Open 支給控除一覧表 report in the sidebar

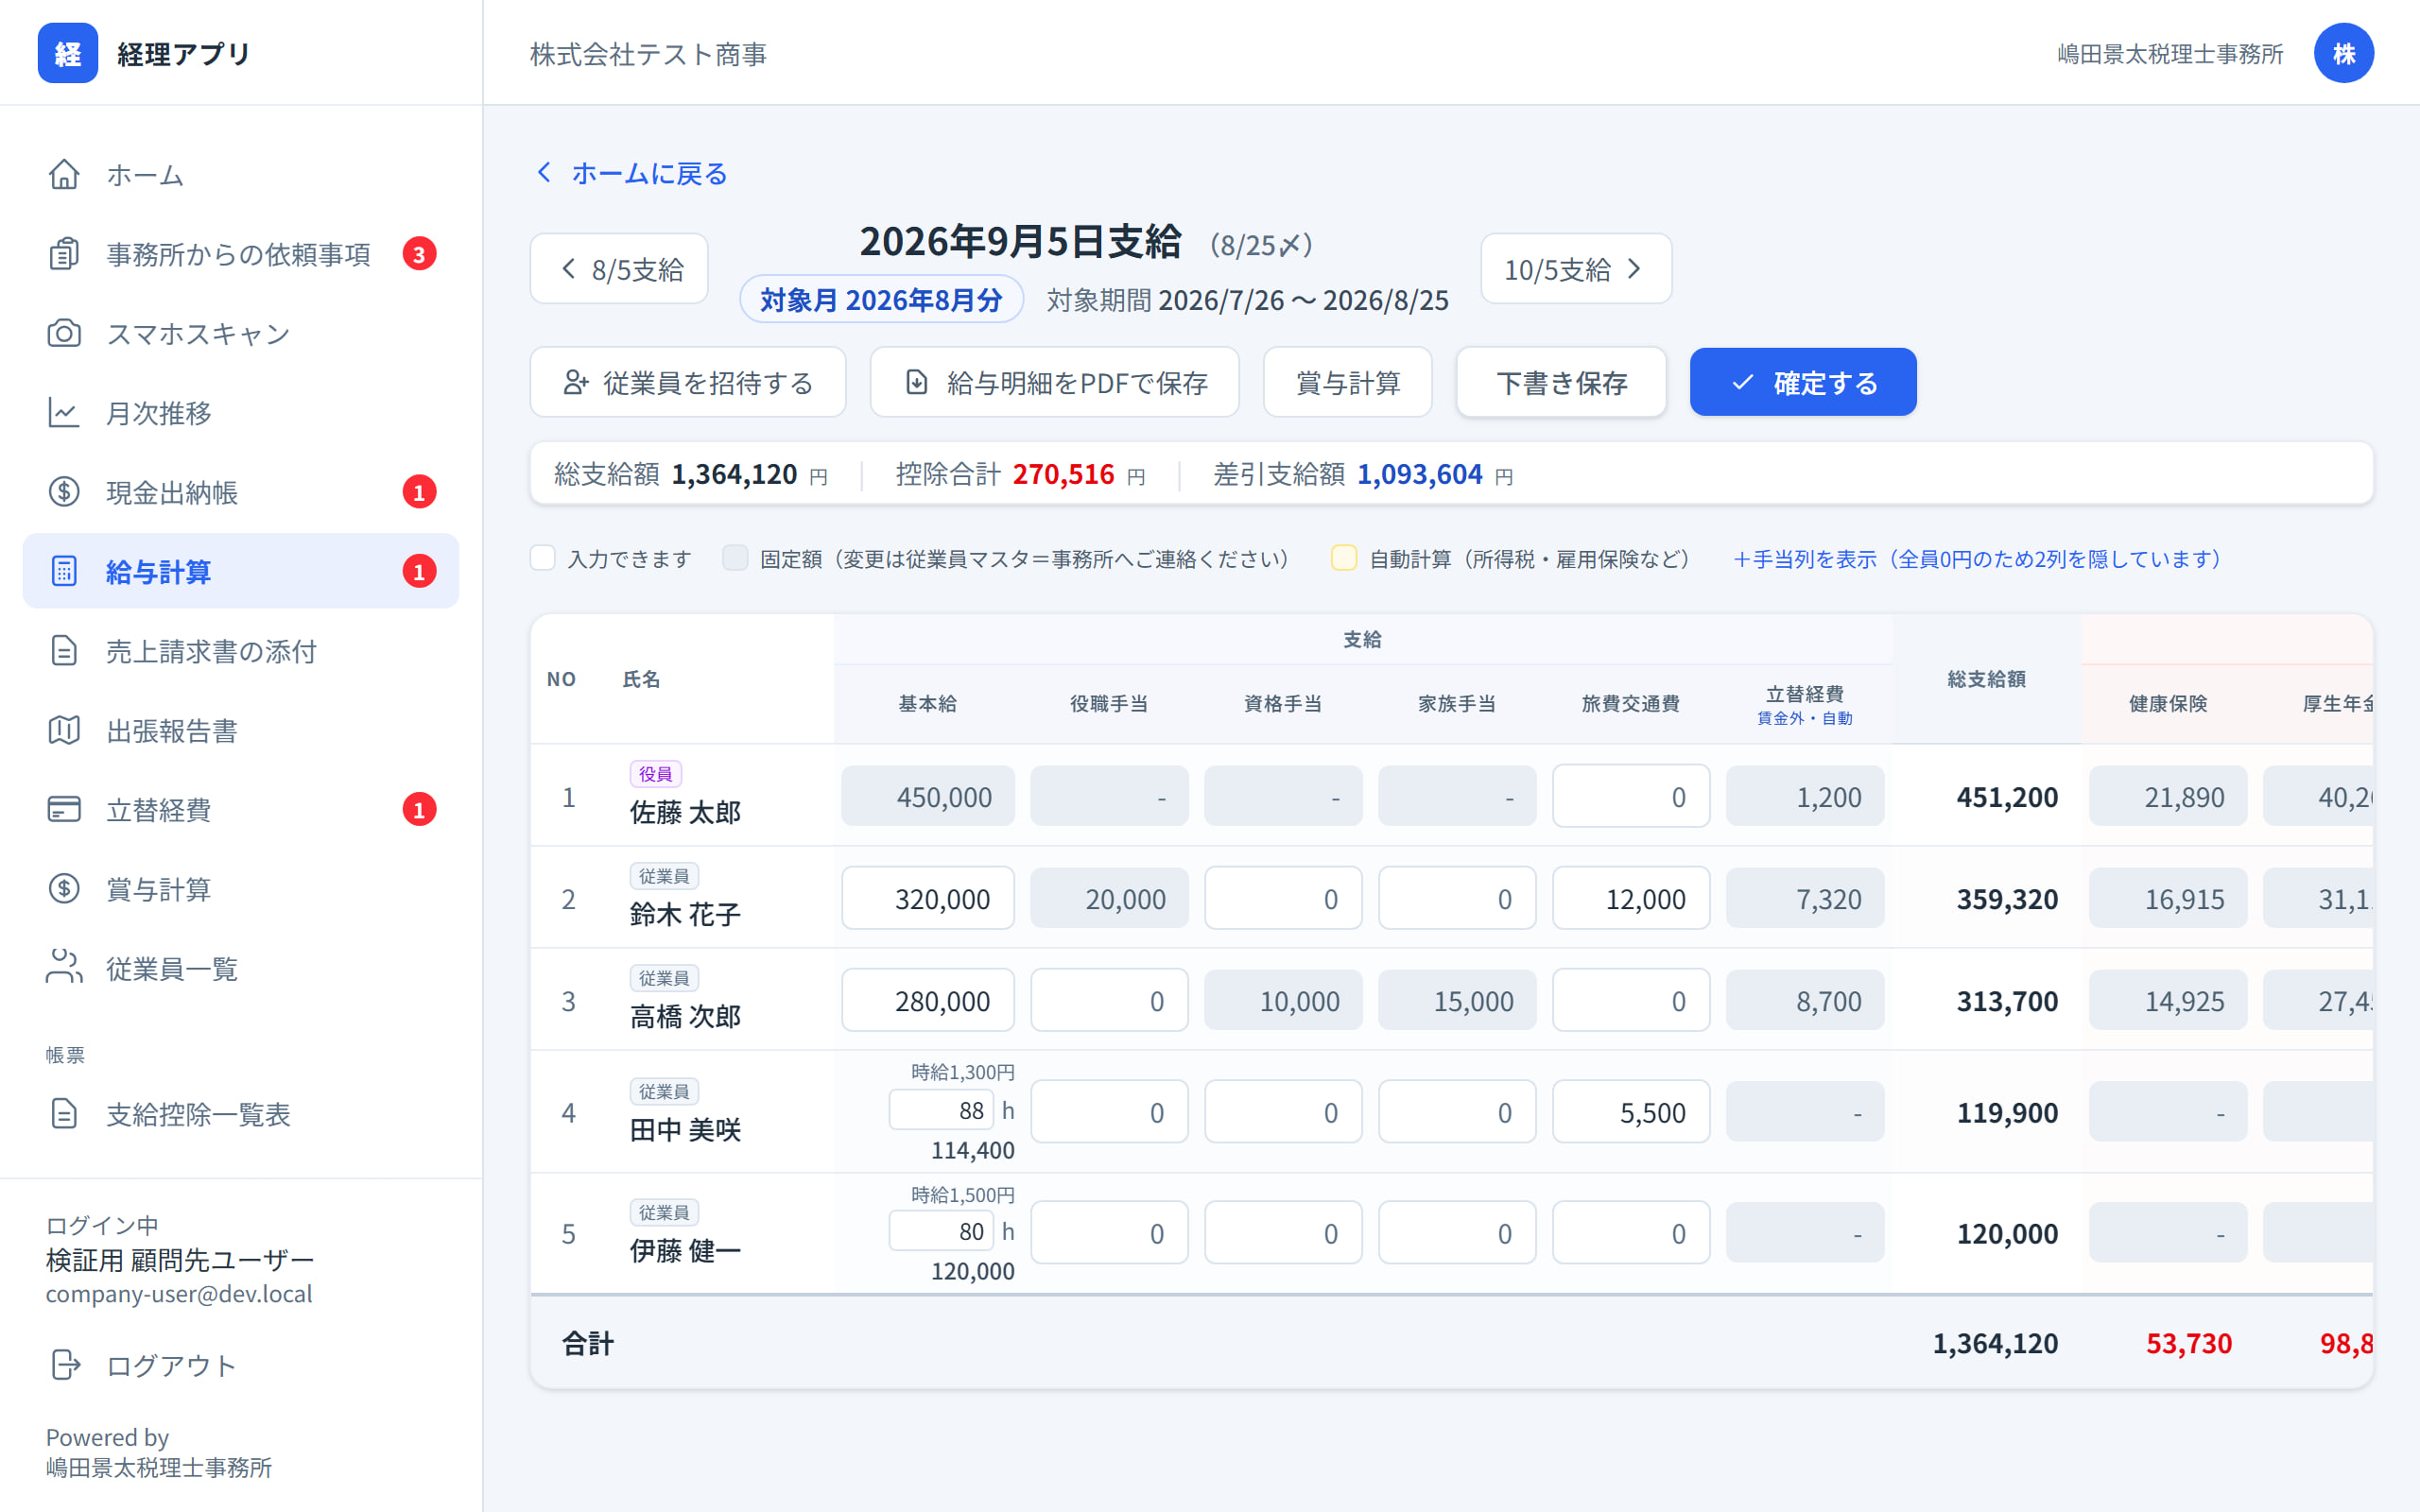coord(240,1114)
